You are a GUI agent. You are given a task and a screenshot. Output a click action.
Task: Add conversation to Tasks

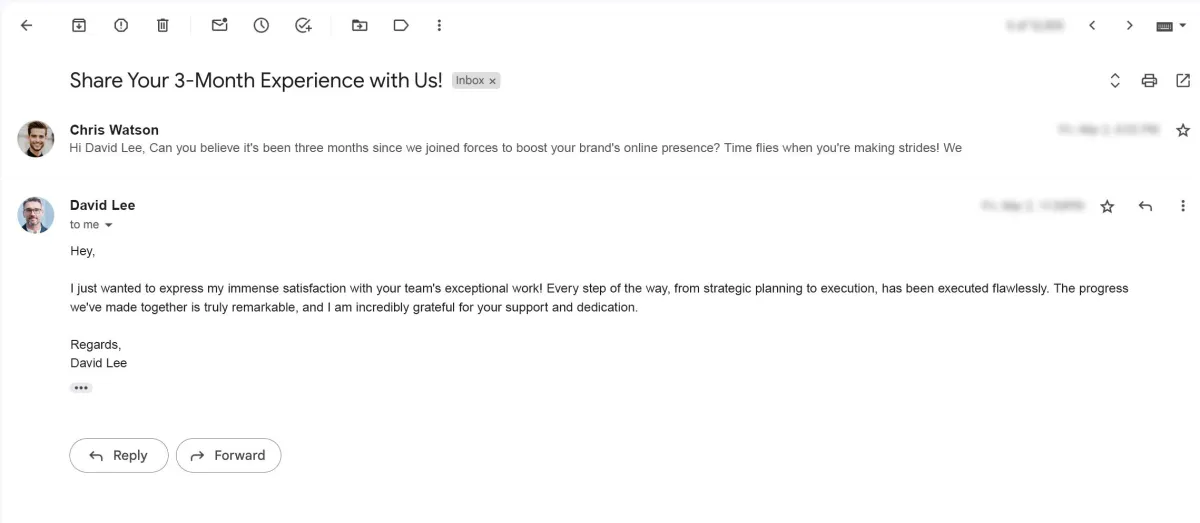[x=304, y=26]
